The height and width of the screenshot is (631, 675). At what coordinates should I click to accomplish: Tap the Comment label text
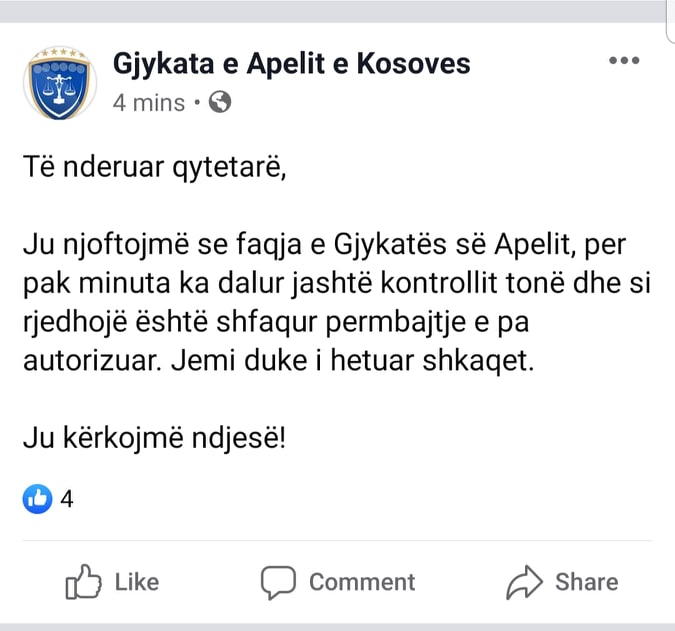click(362, 582)
